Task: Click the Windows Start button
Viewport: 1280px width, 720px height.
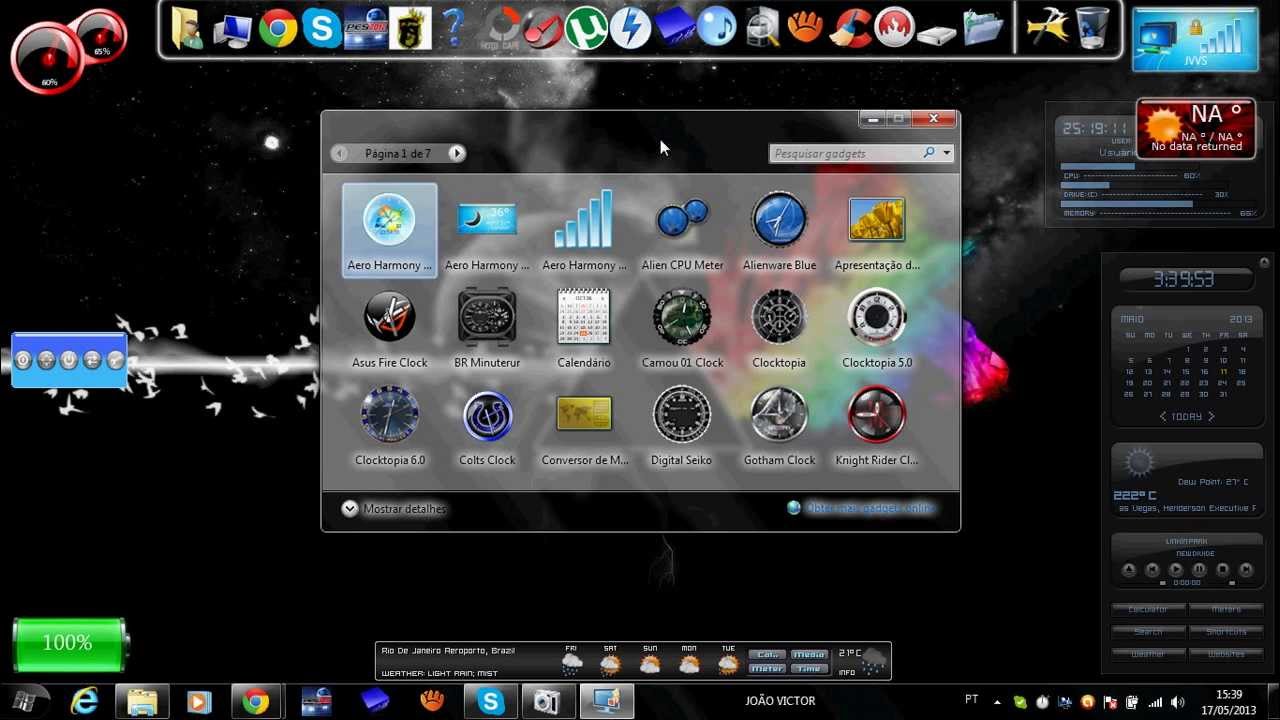Action: point(25,701)
